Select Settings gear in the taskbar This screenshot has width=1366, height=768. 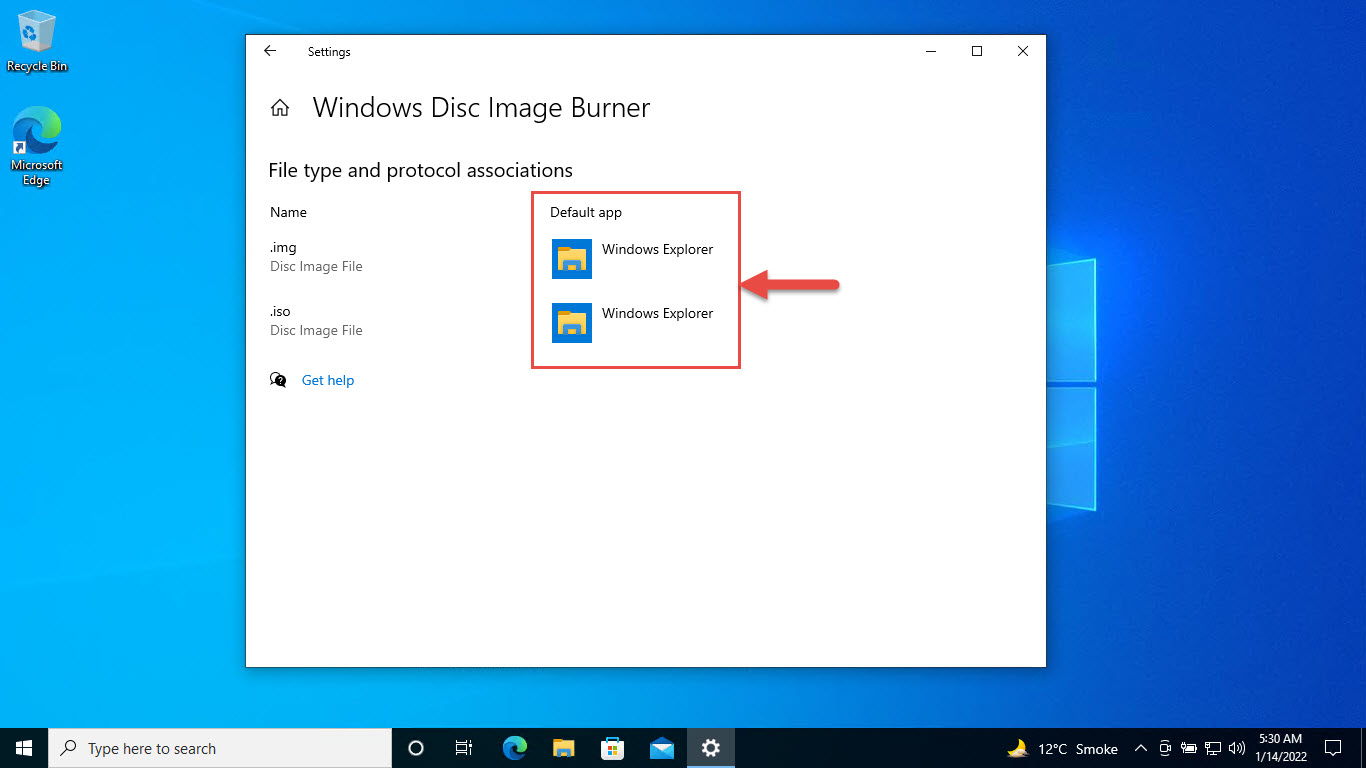[x=711, y=748]
